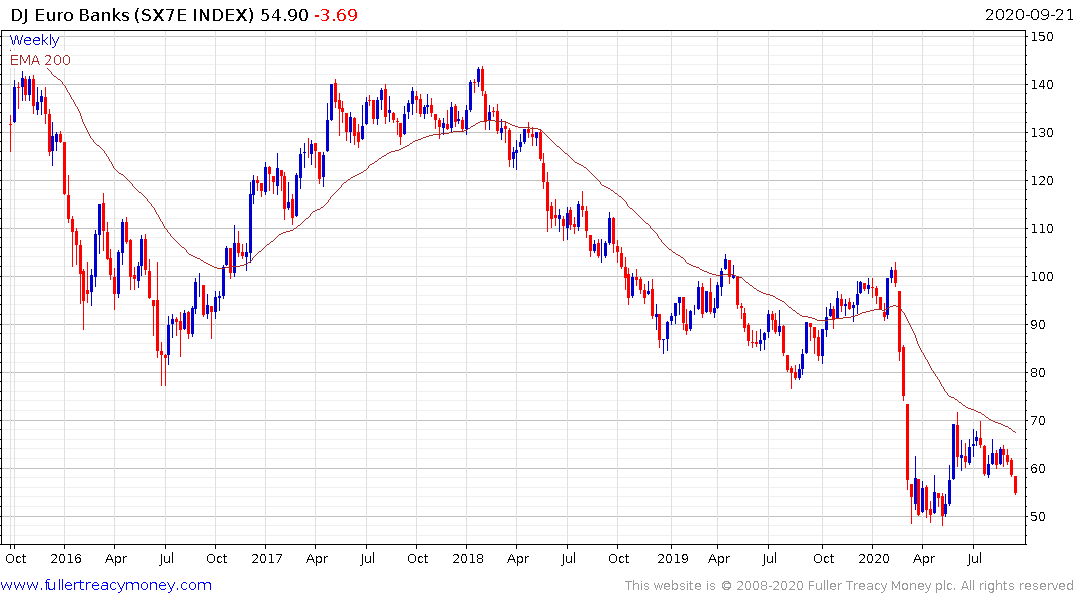Click the 2016 year label on time axis
Viewport: 1075px width, 600px height.
[66, 558]
